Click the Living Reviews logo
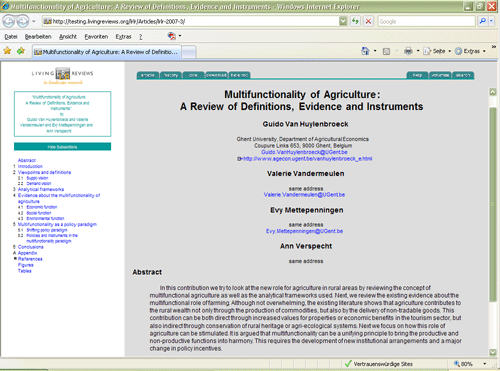 62,75
